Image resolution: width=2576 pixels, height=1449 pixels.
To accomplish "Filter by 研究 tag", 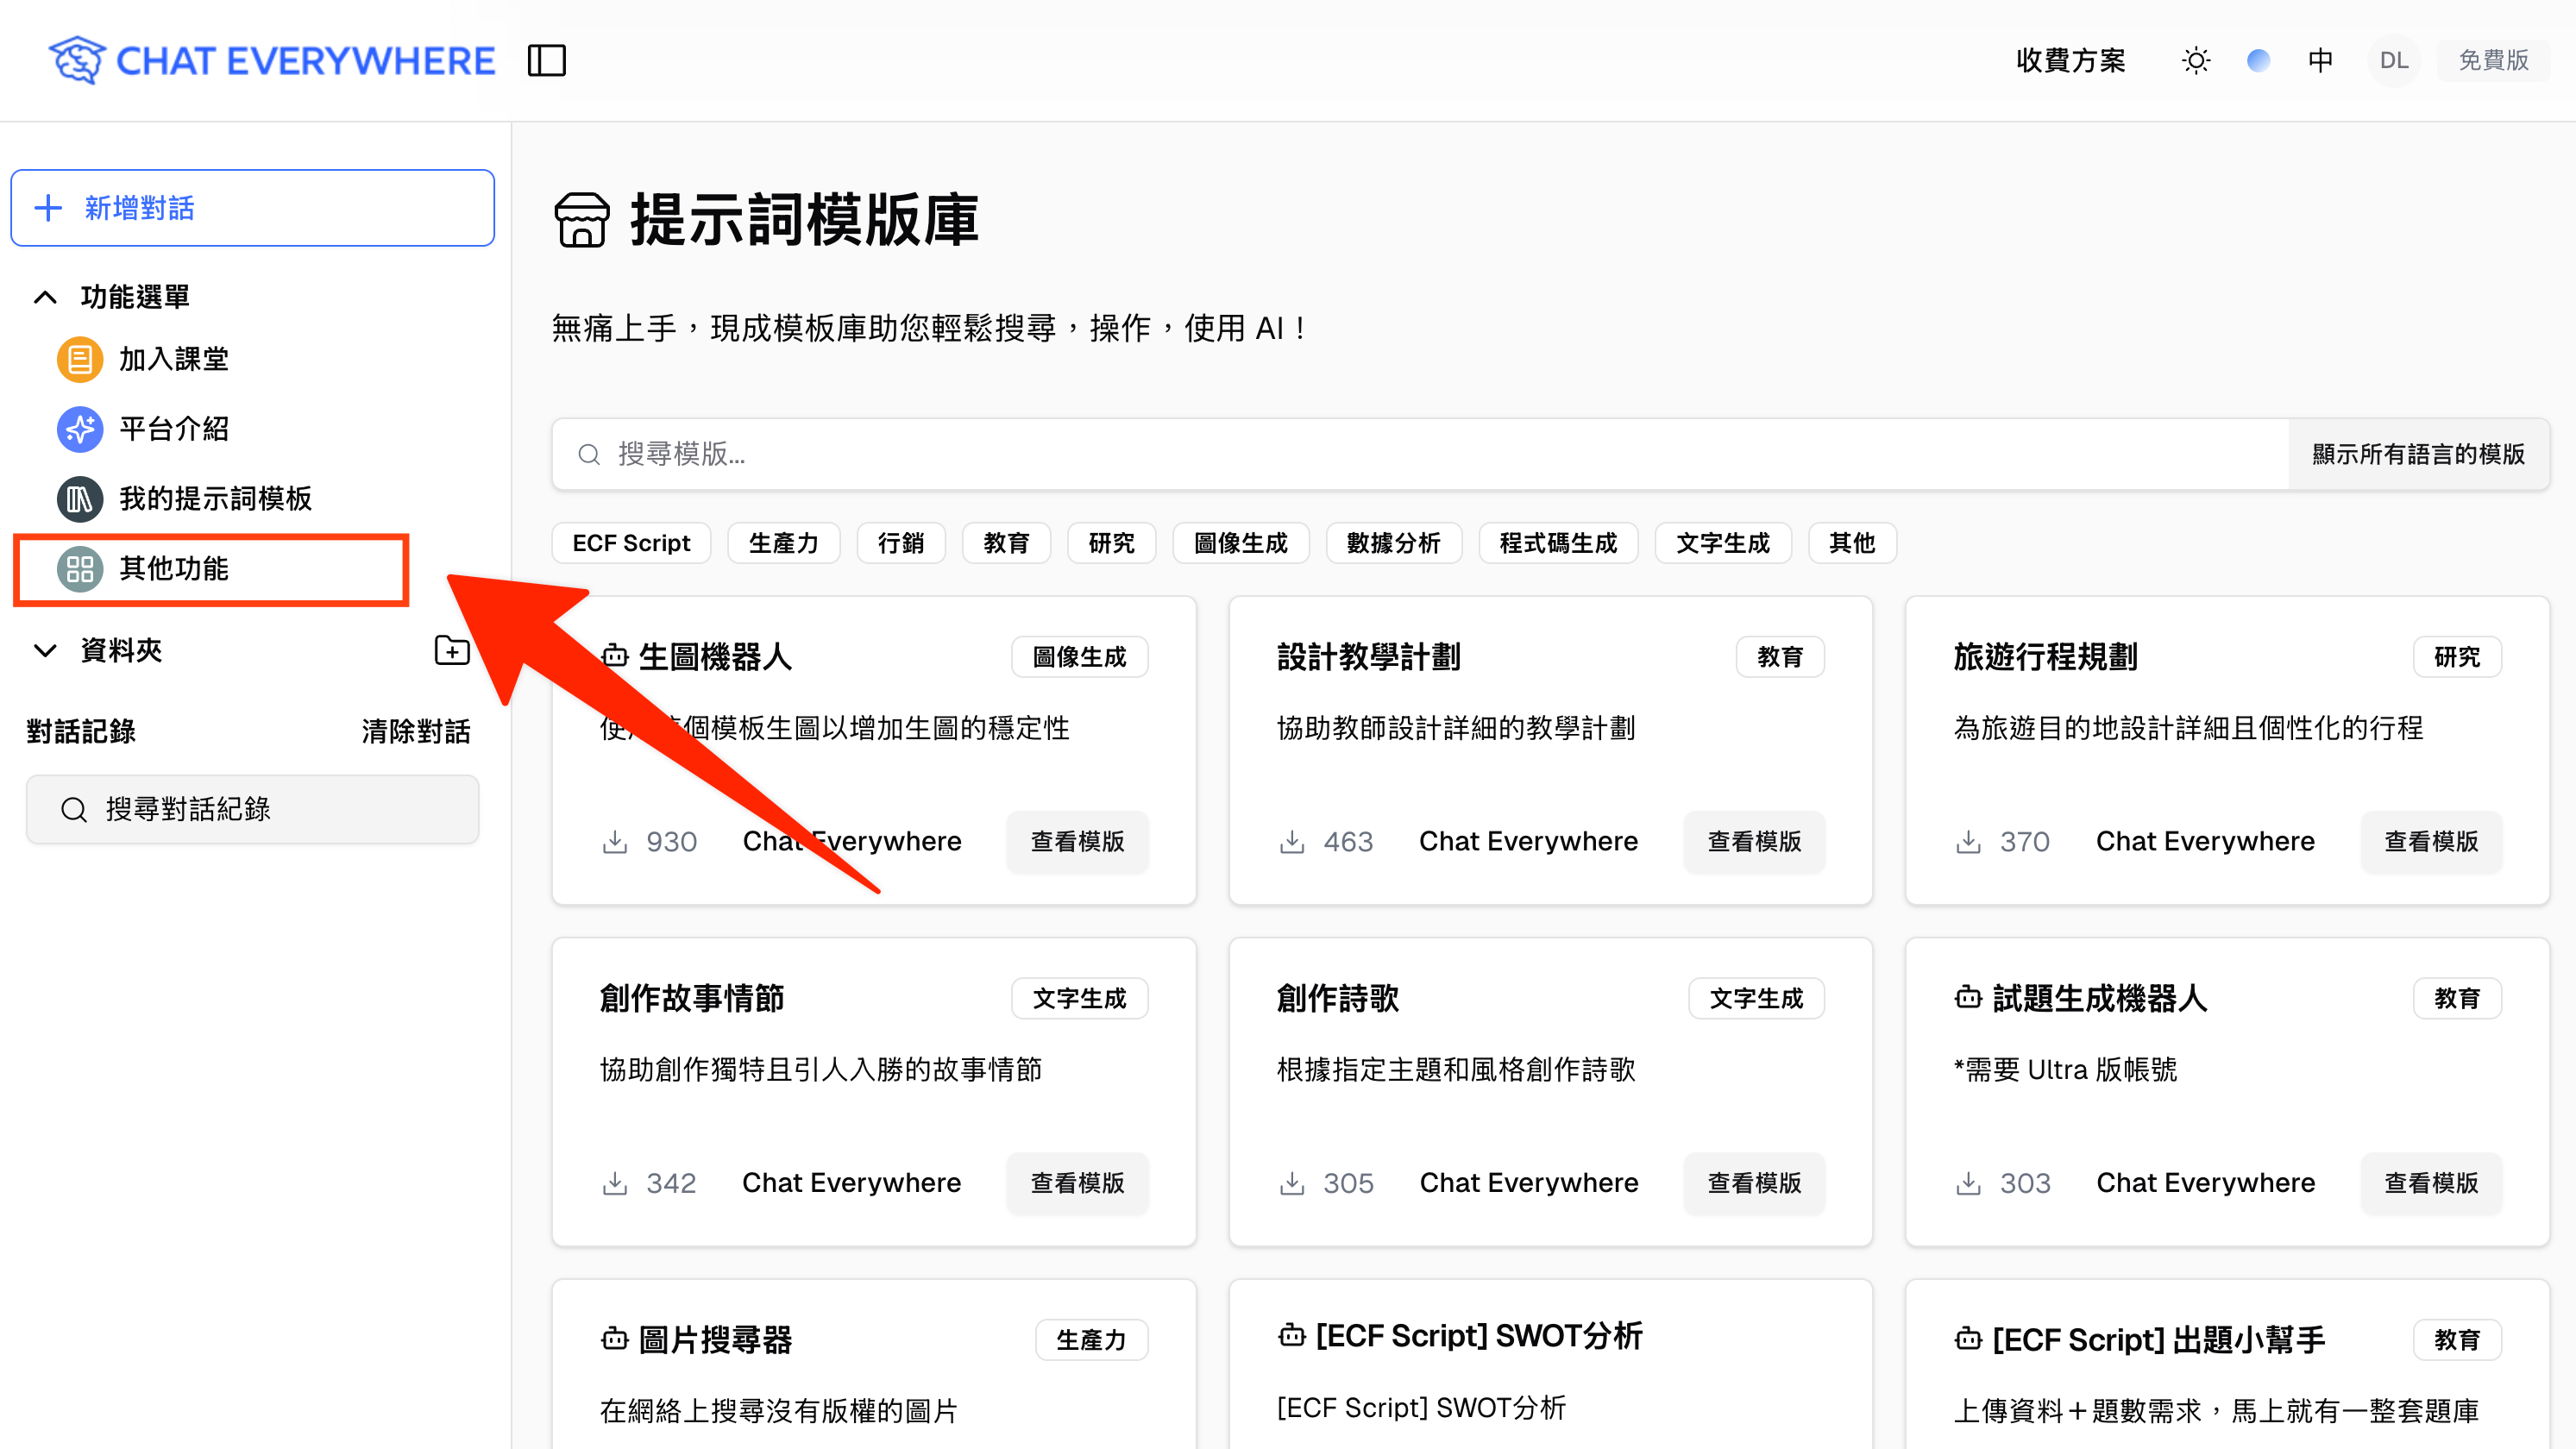I will tap(1112, 543).
